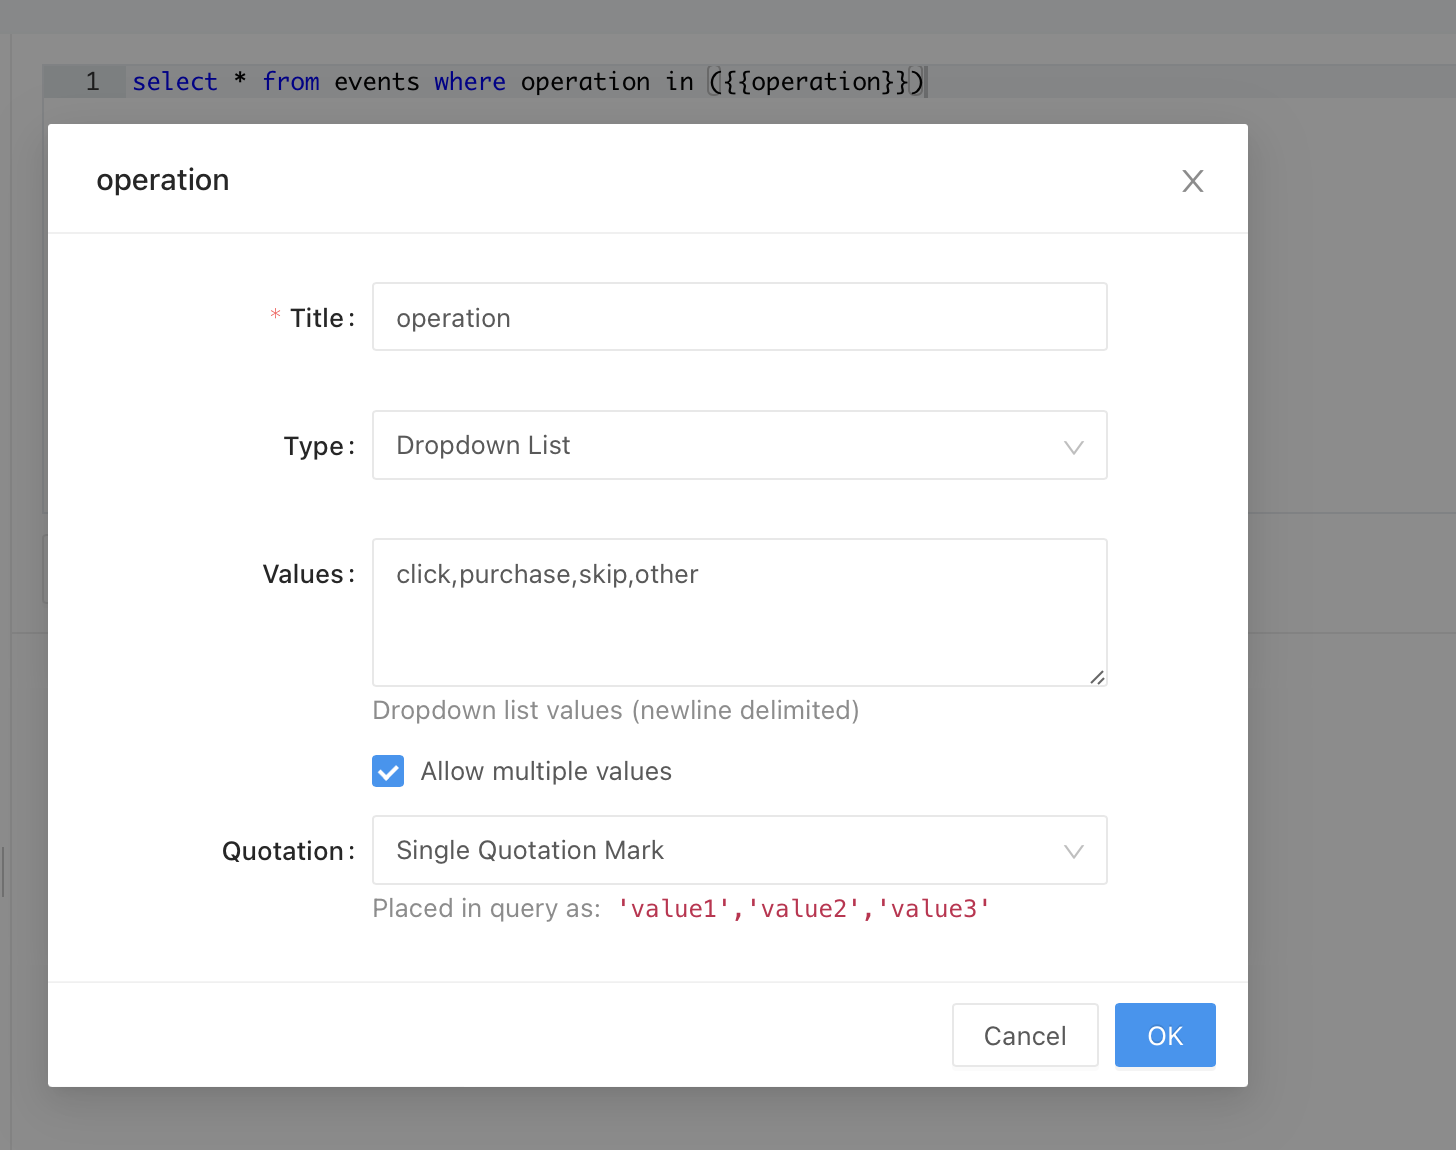Click the 'value1','value2','value3' preview text
This screenshot has width=1456, height=1150.
coord(804,908)
